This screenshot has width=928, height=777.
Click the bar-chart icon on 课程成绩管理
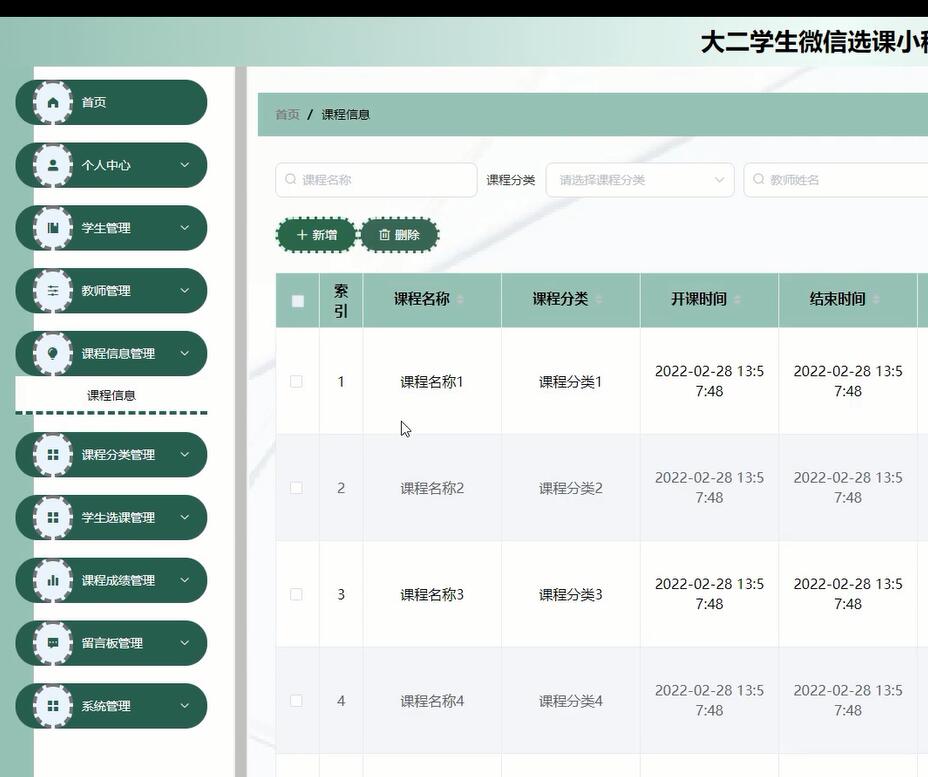pyautogui.click(x=52, y=580)
